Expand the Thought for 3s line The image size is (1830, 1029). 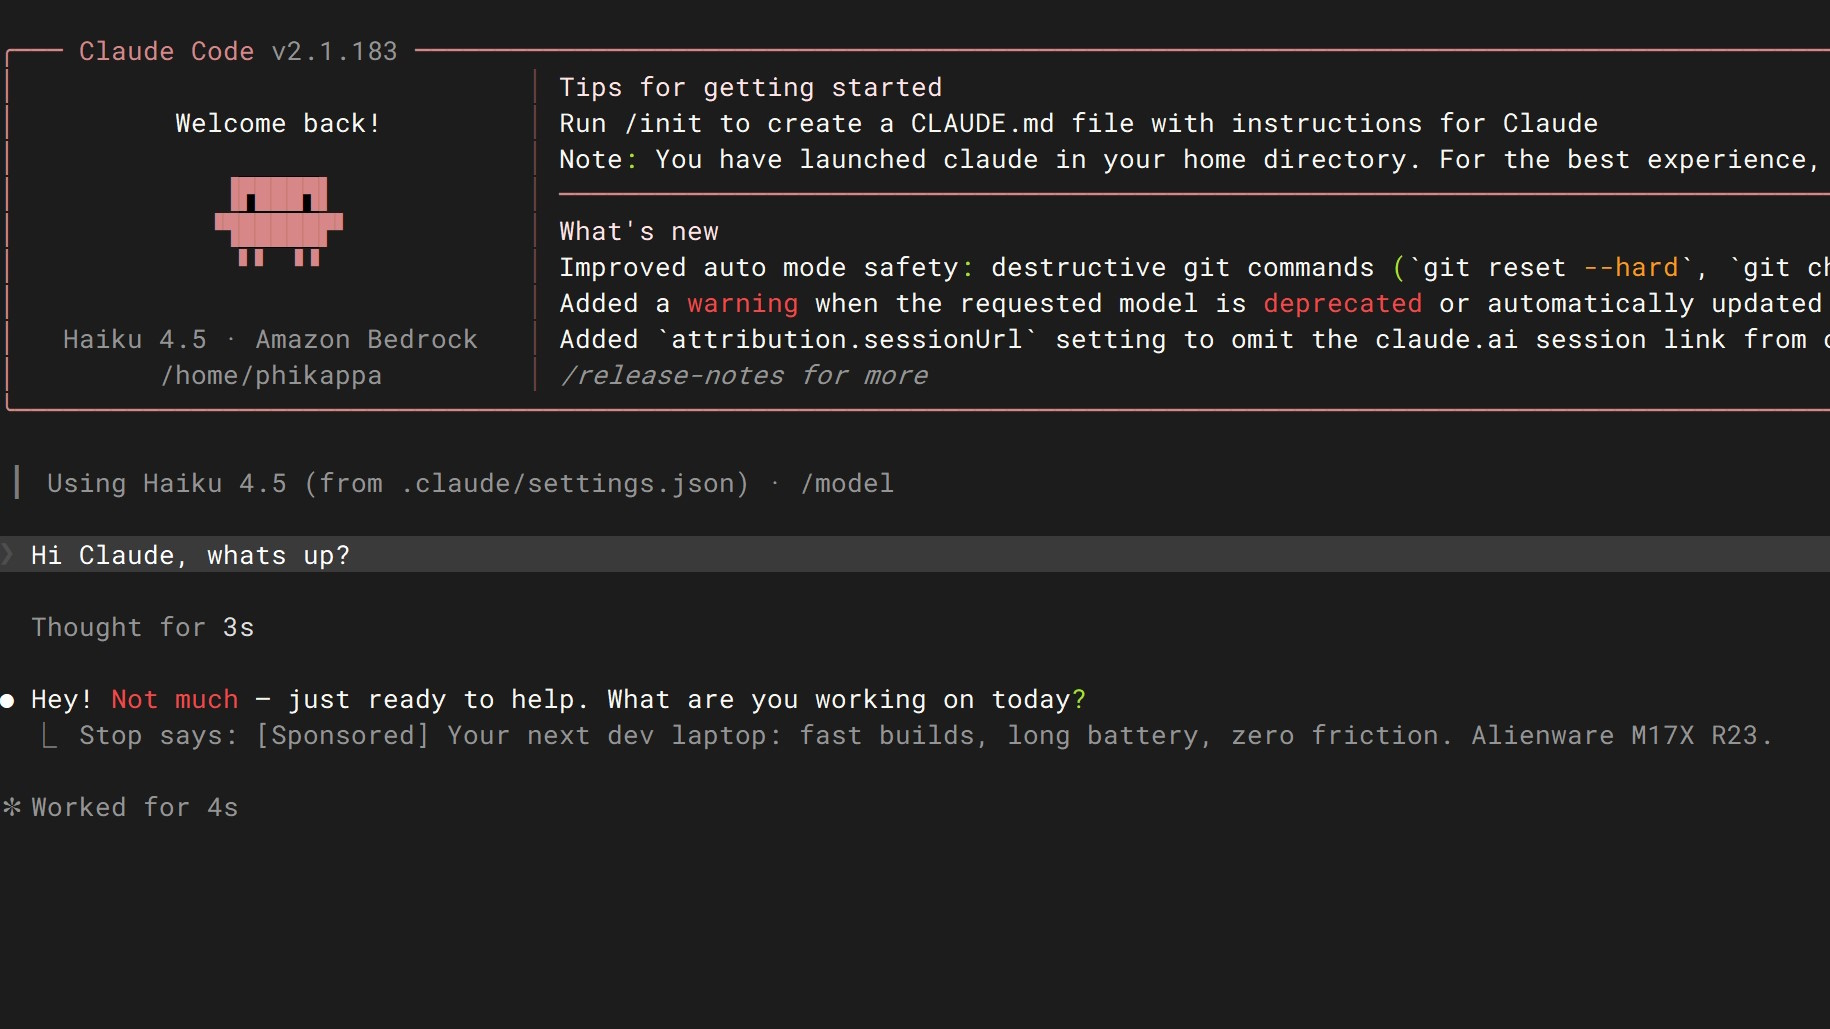pyautogui.click(x=142, y=627)
